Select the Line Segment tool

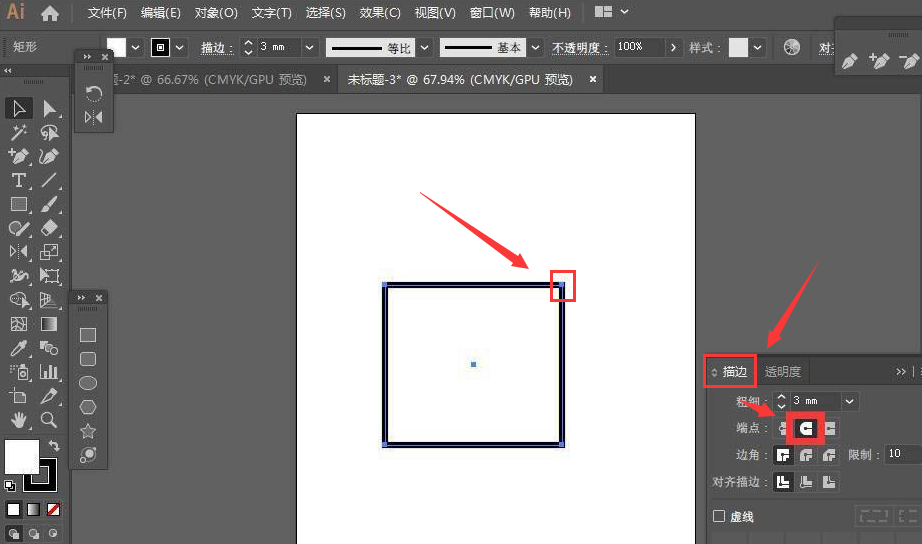[49, 181]
